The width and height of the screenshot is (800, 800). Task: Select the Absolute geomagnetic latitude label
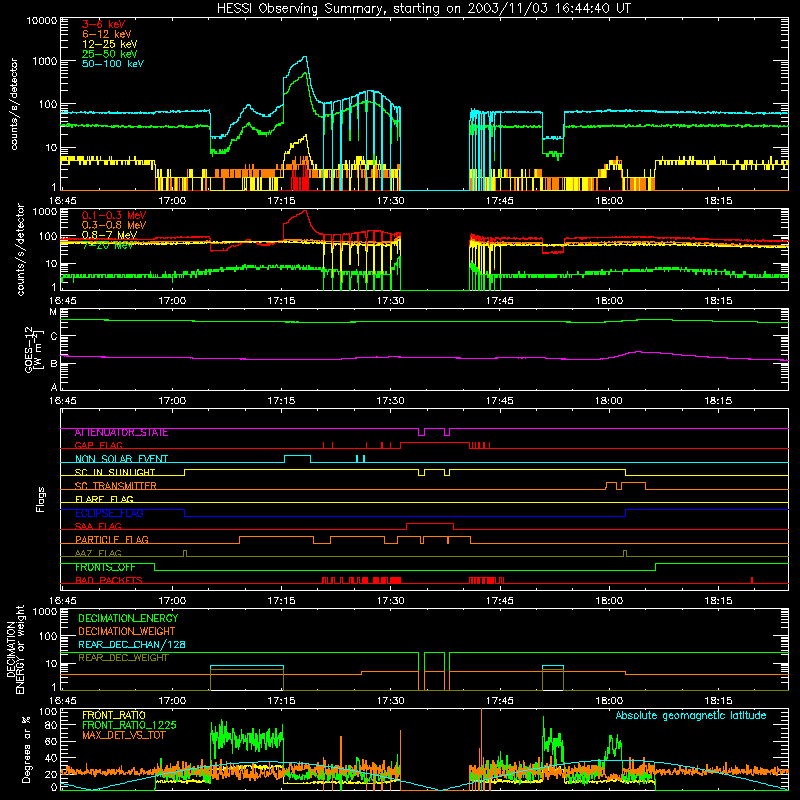click(x=691, y=715)
